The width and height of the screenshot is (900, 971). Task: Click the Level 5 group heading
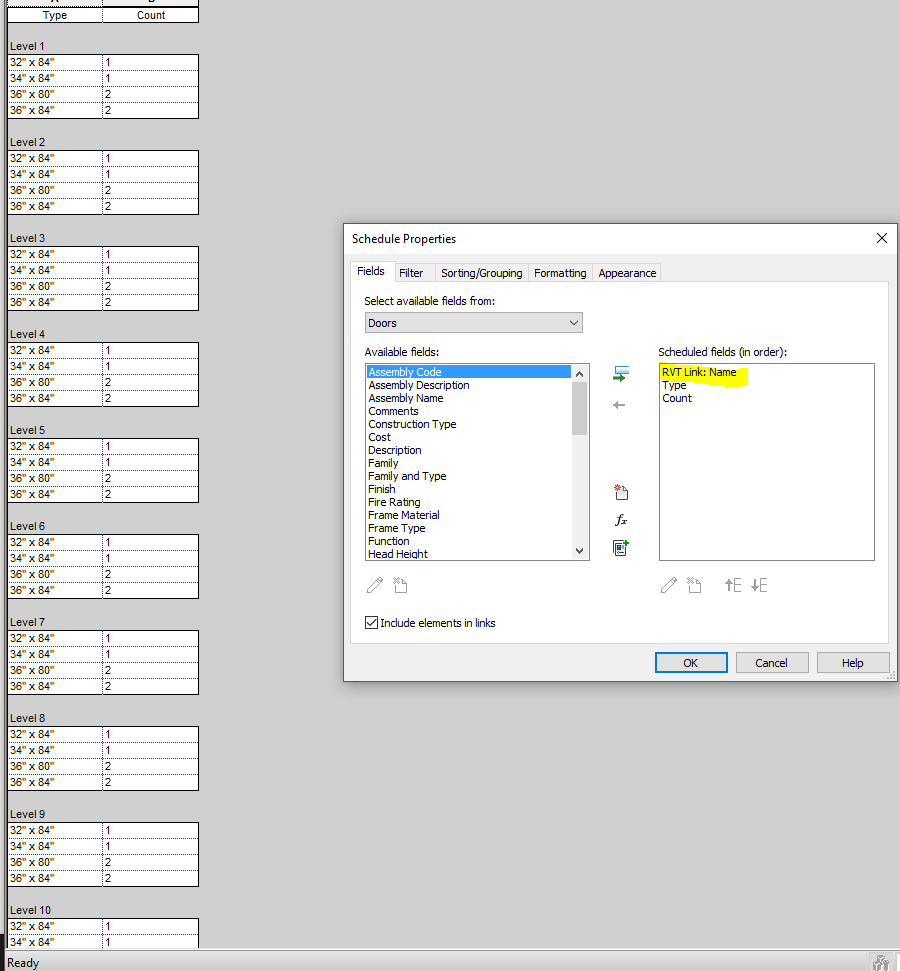[27, 430]
